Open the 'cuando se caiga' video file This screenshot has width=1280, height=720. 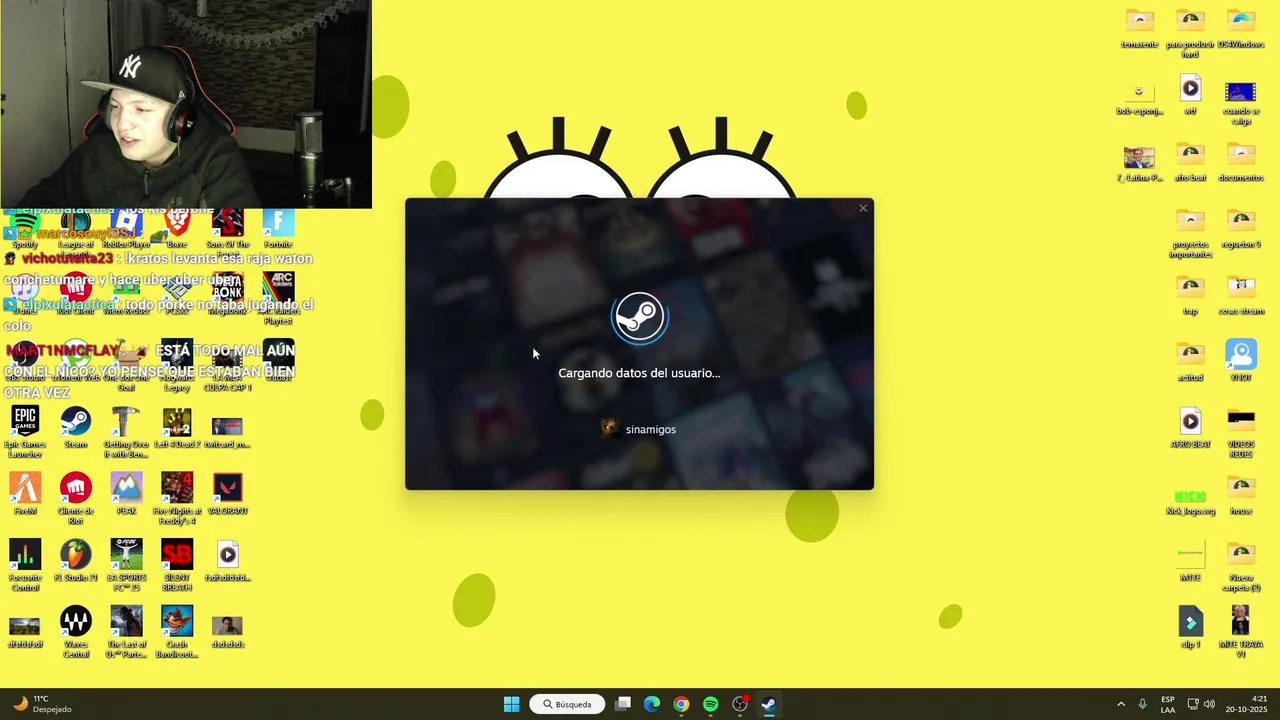[1240, 102]
